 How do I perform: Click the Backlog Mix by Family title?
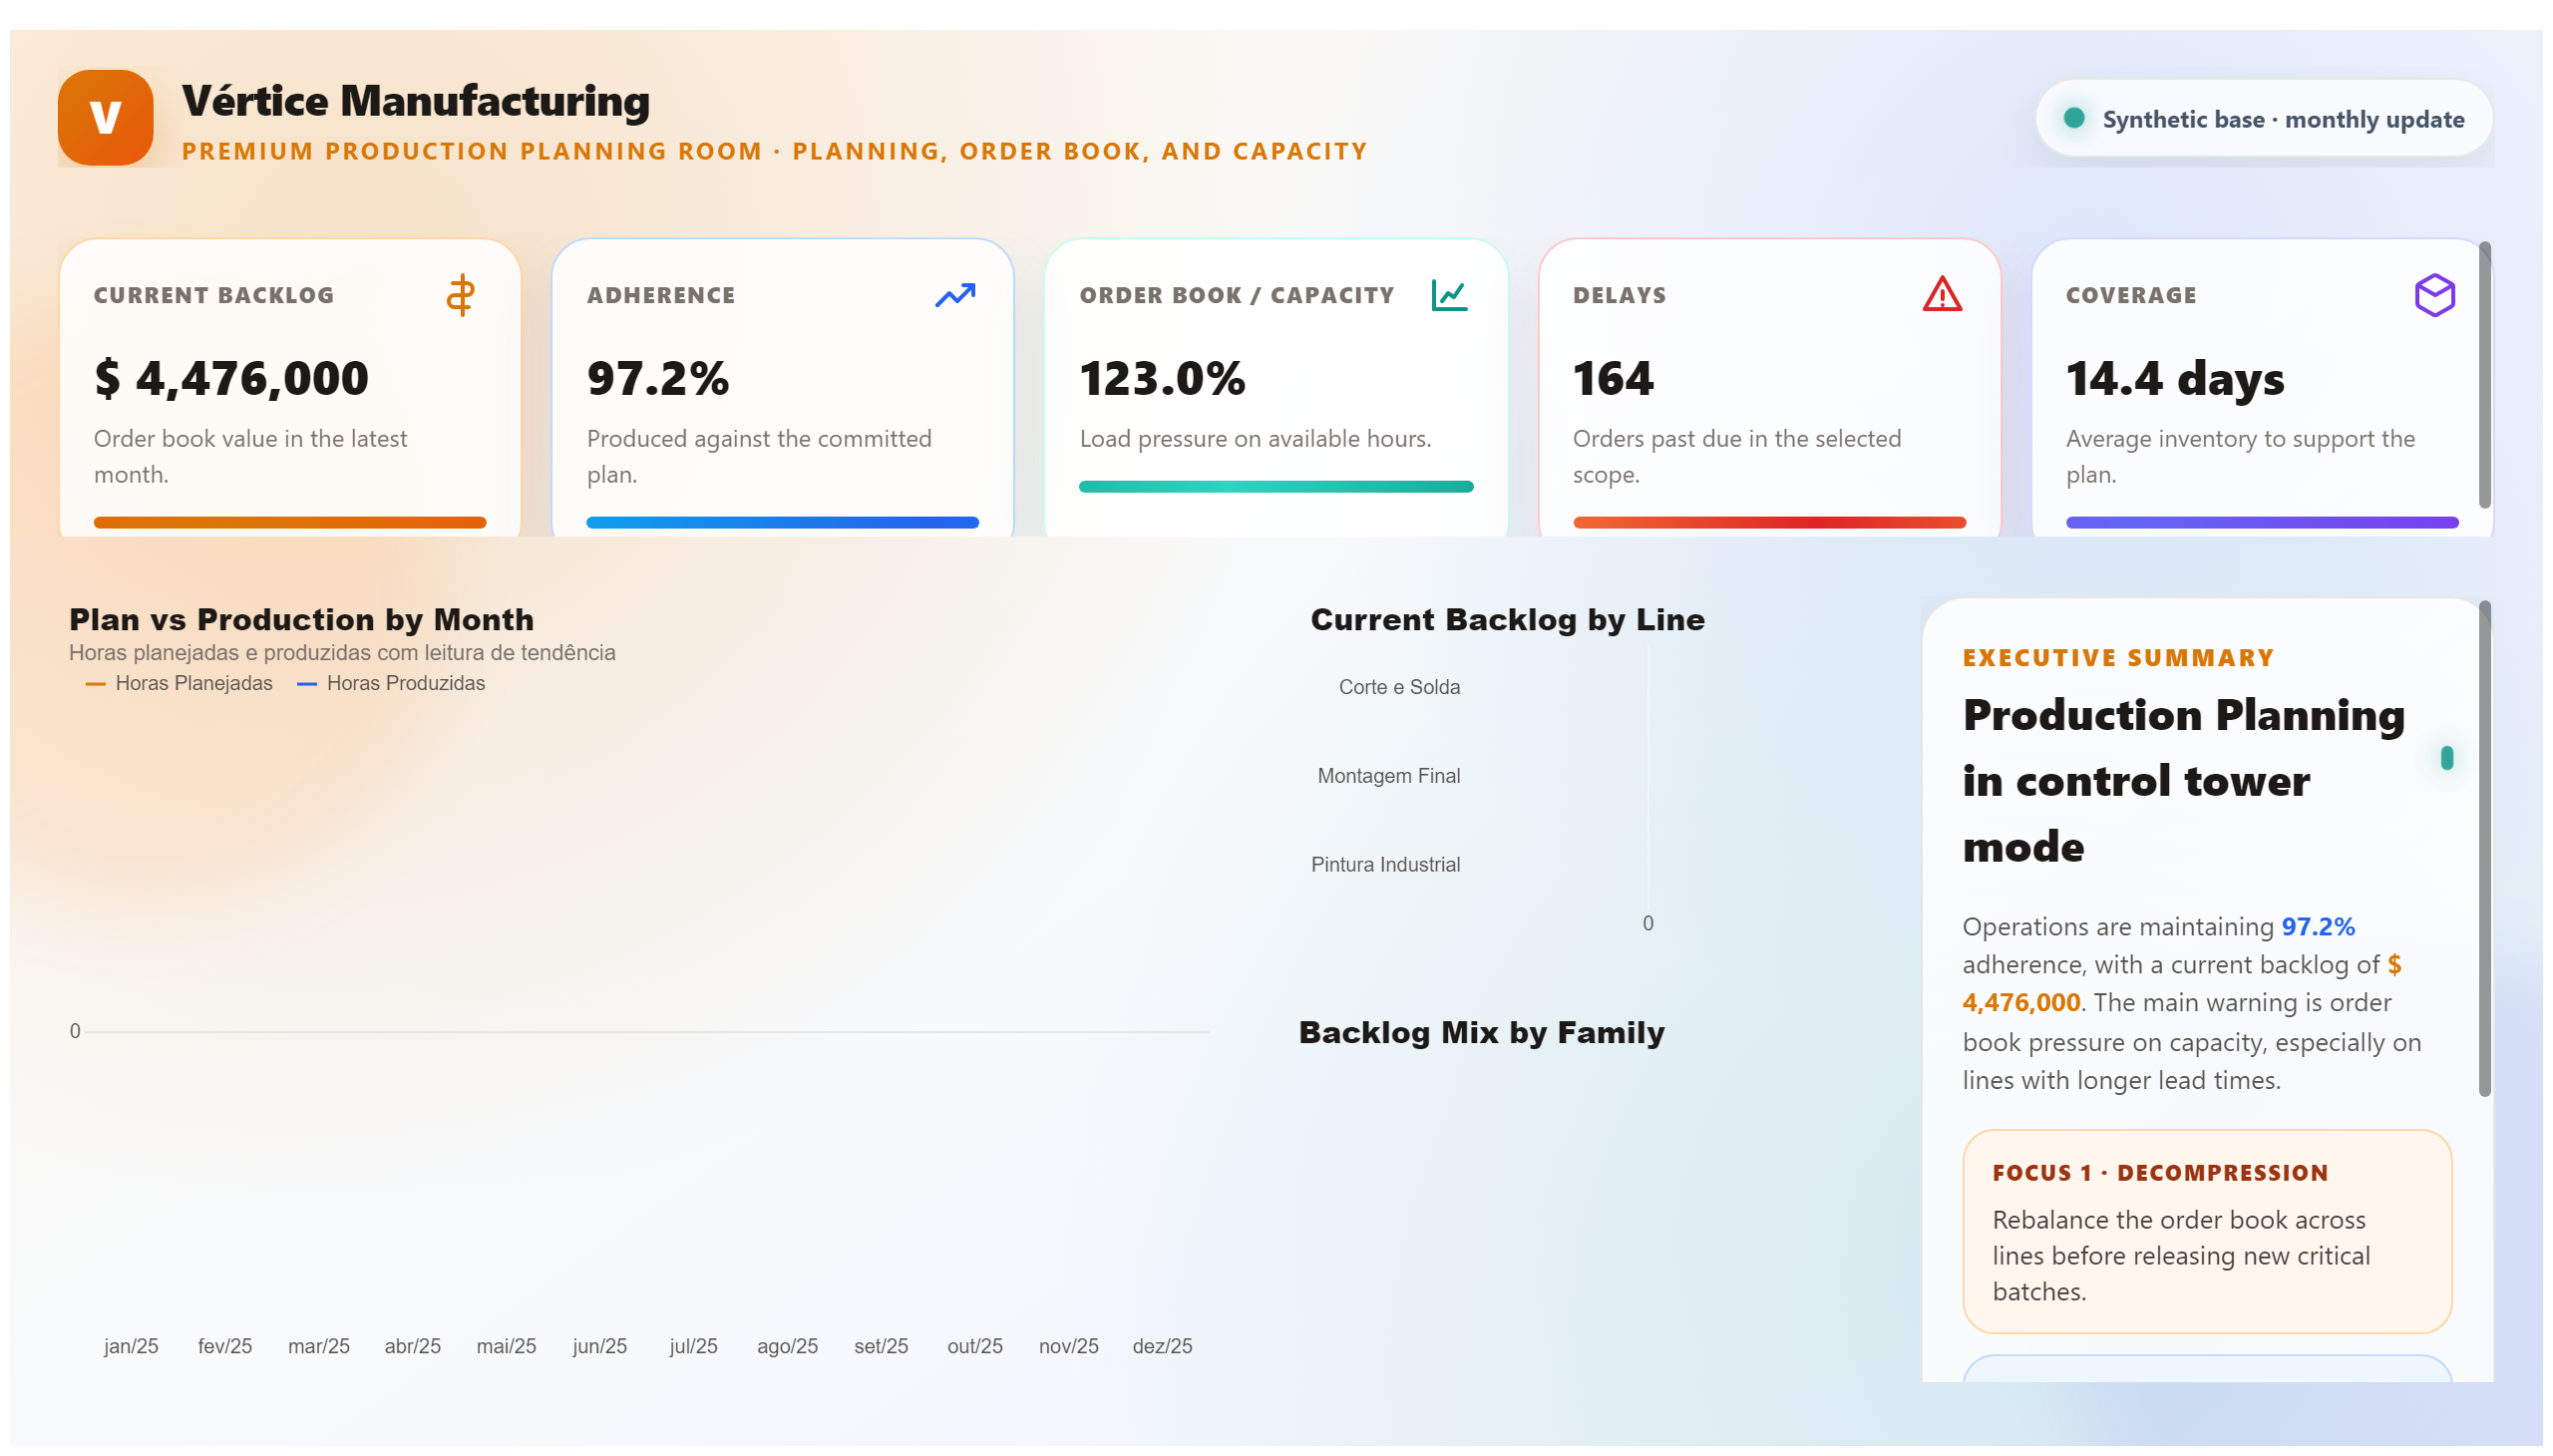[1481, 1033]
